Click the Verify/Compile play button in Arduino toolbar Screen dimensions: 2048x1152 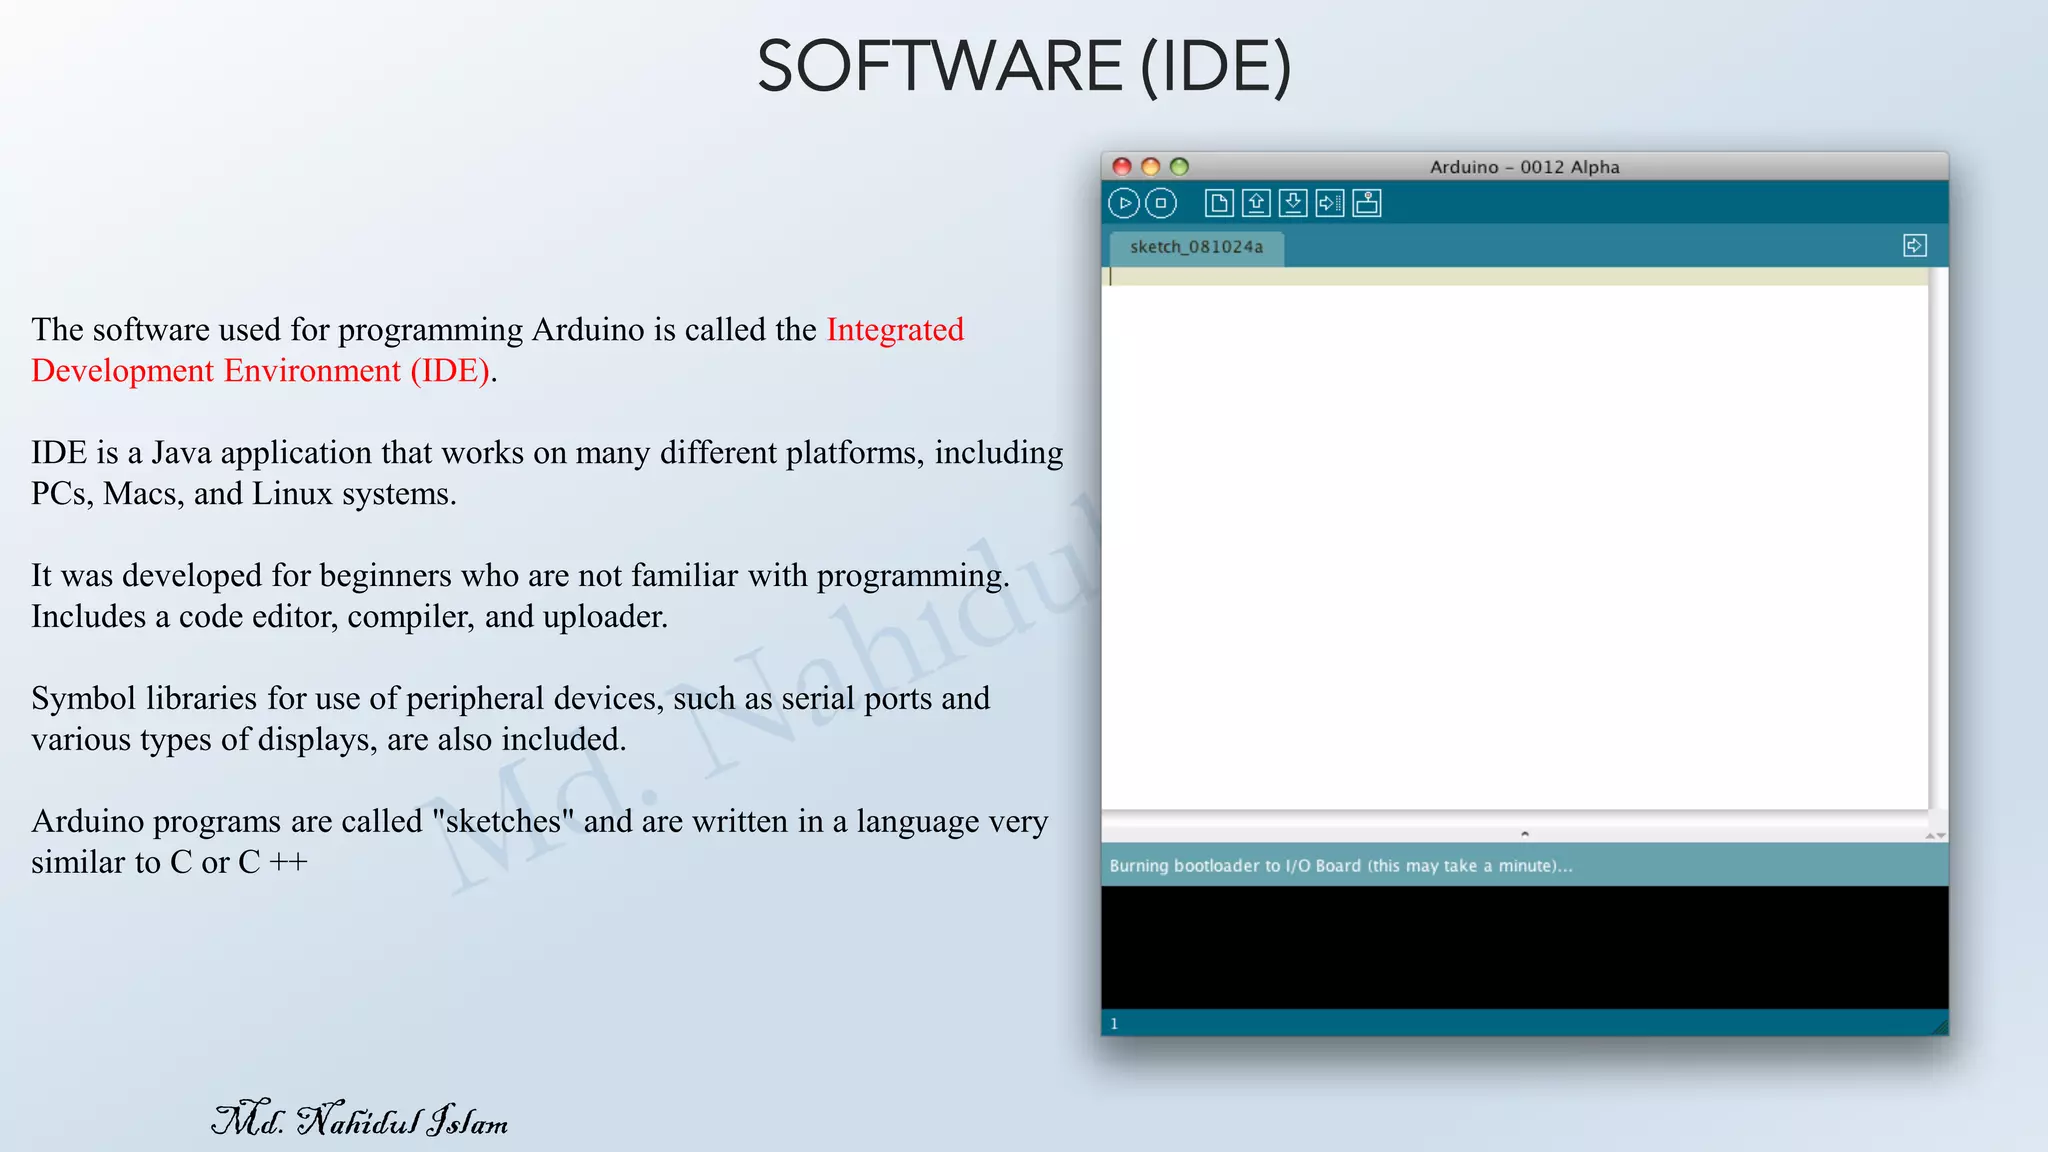click(x=1124, y=203)
